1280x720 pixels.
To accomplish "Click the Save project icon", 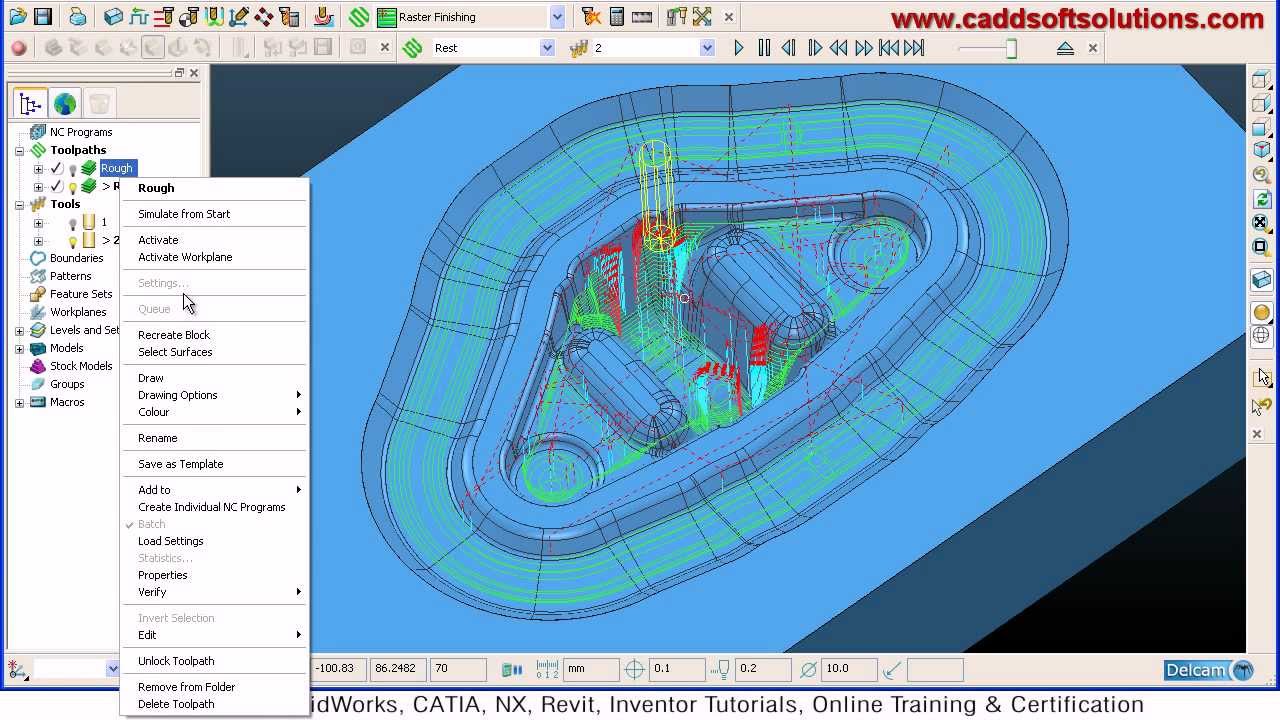I will [x=42, y=17].
